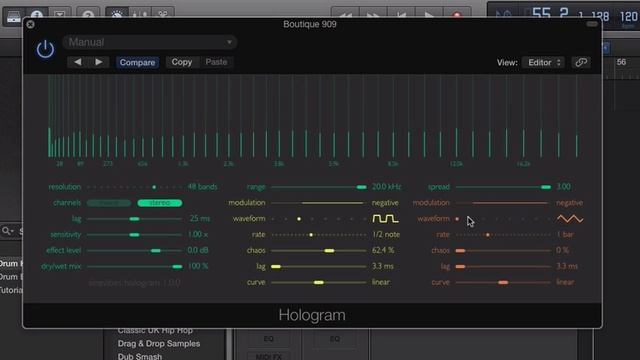Screen dimensions: 640x360
Task: Click the sensitivity slider handle
Action: click(134, 235)
